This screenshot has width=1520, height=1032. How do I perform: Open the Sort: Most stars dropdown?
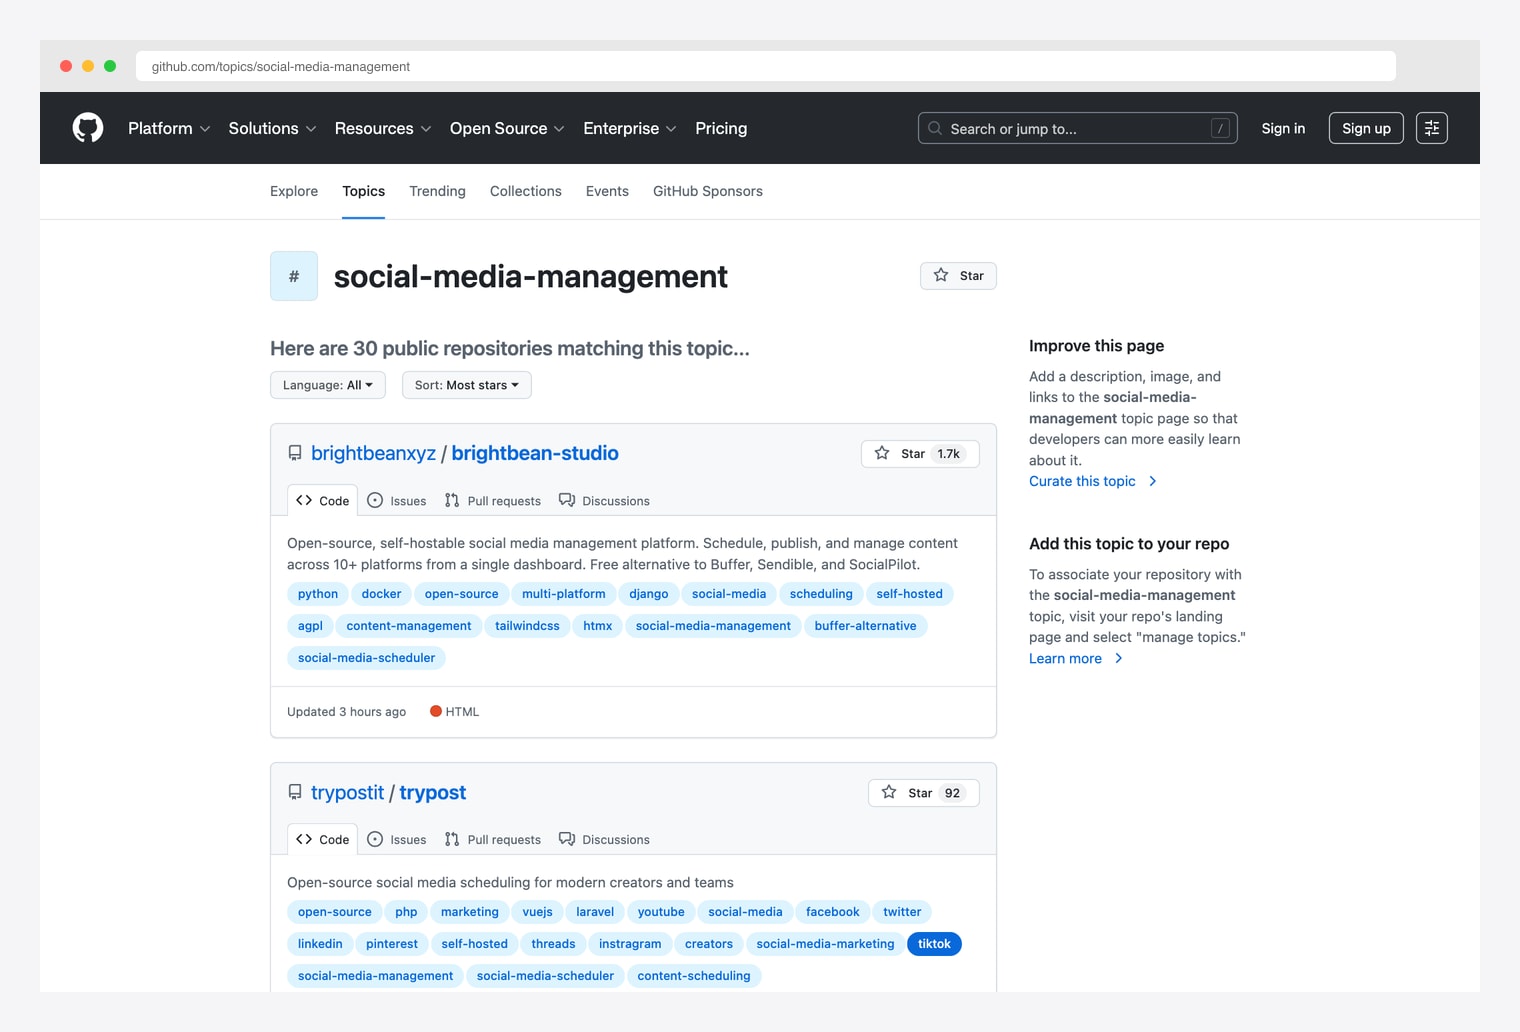coord(467,385)
